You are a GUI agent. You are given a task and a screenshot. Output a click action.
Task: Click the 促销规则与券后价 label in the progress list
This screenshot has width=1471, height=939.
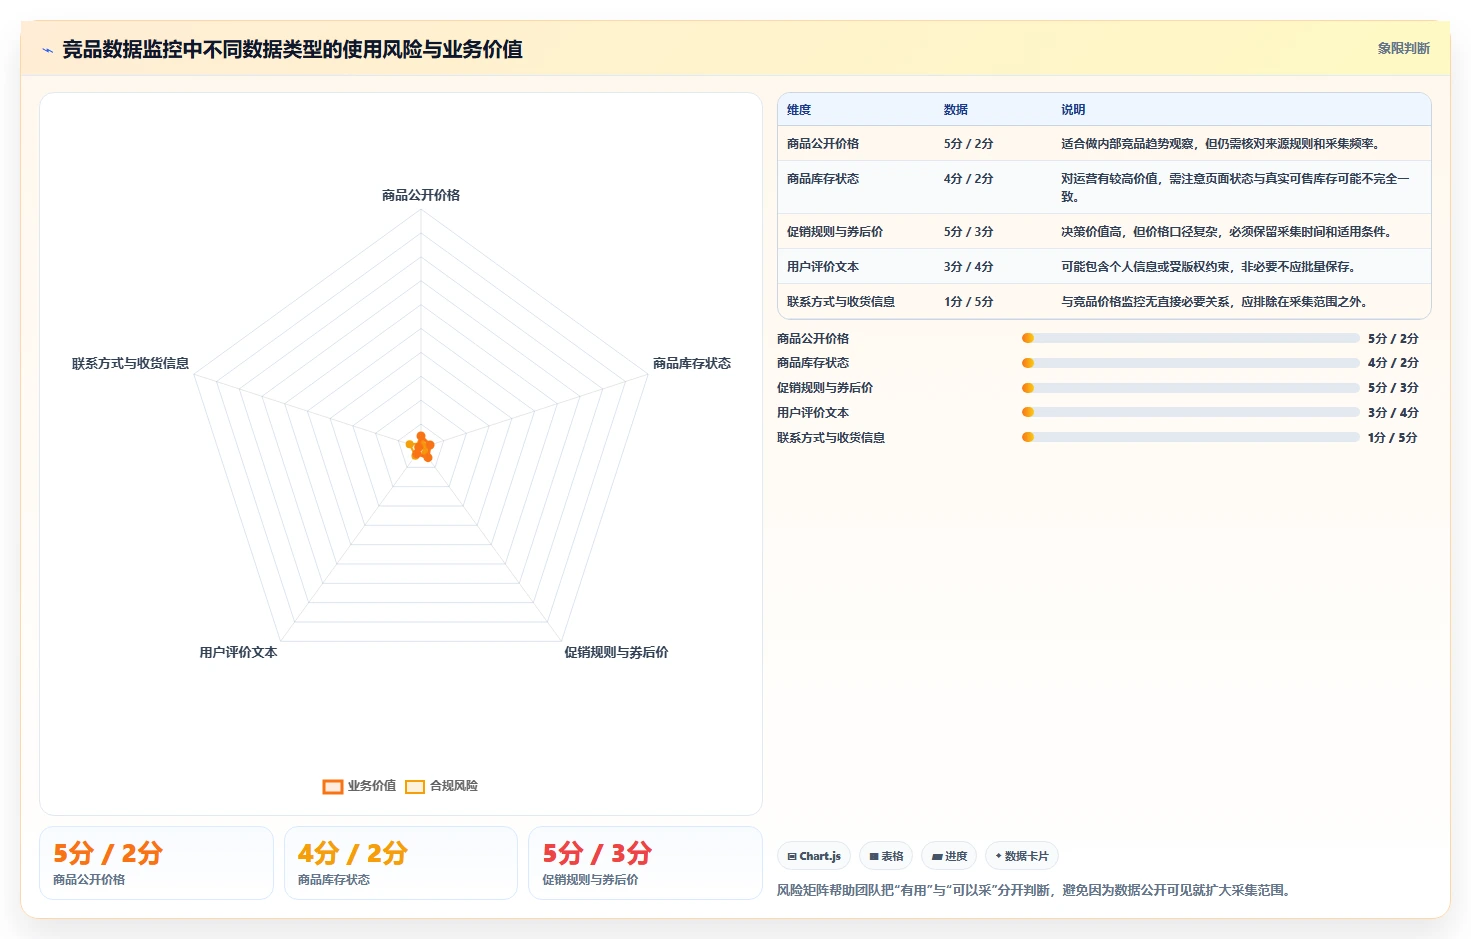point(825,388)
